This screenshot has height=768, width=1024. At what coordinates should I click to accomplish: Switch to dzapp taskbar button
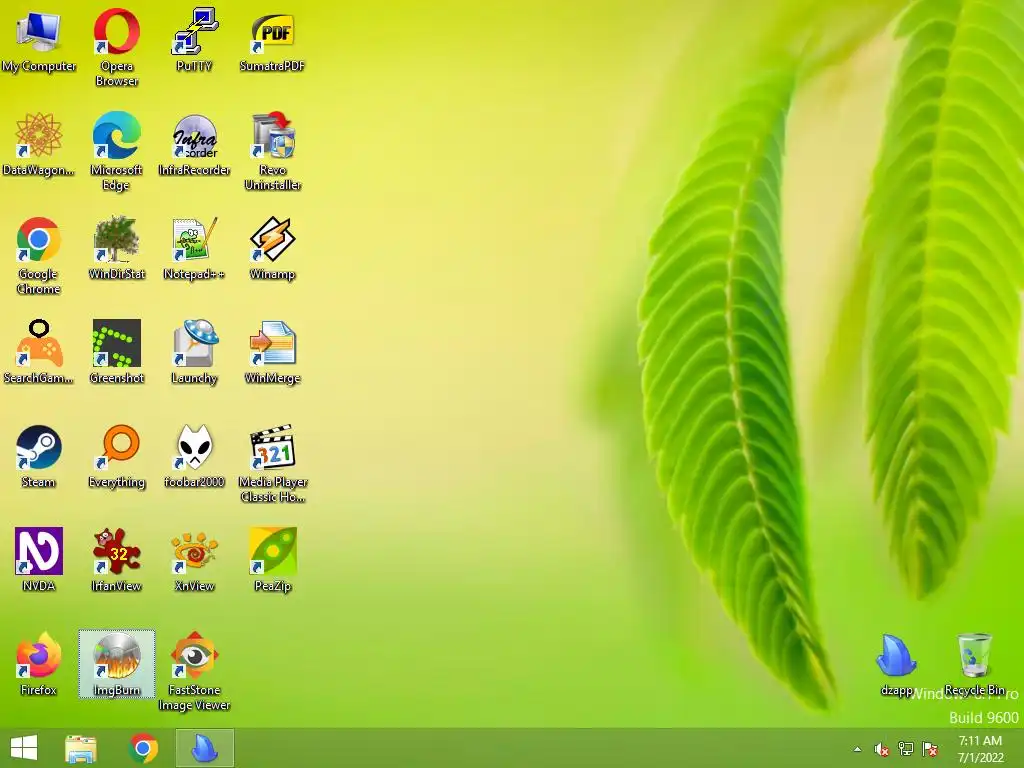[x=205, y=748]
